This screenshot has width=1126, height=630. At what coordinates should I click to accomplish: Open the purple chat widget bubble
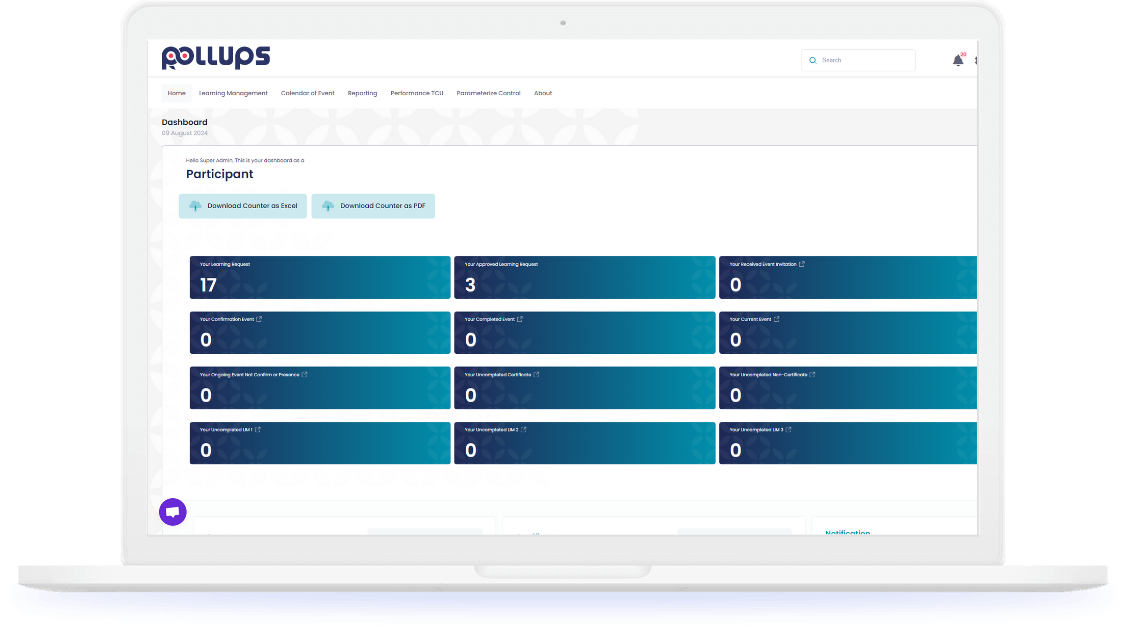(x=173, y=512)
